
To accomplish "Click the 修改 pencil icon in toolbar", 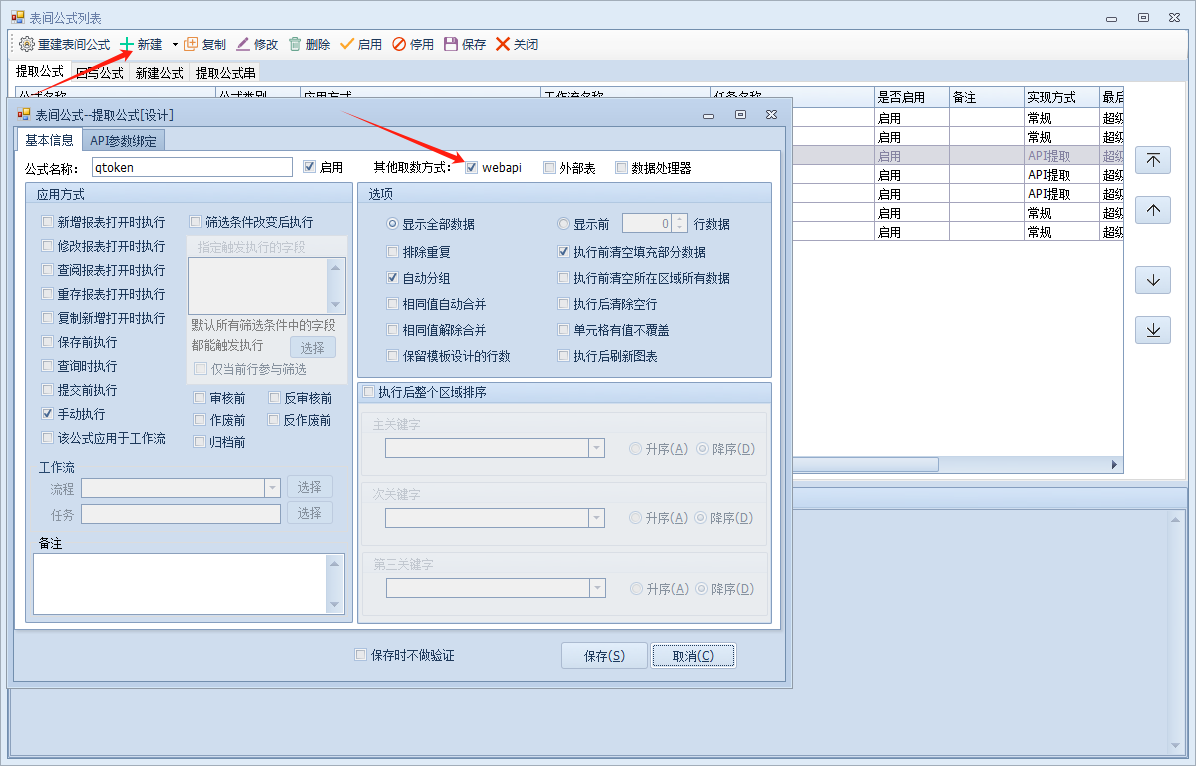I will [x=243, y=45].
